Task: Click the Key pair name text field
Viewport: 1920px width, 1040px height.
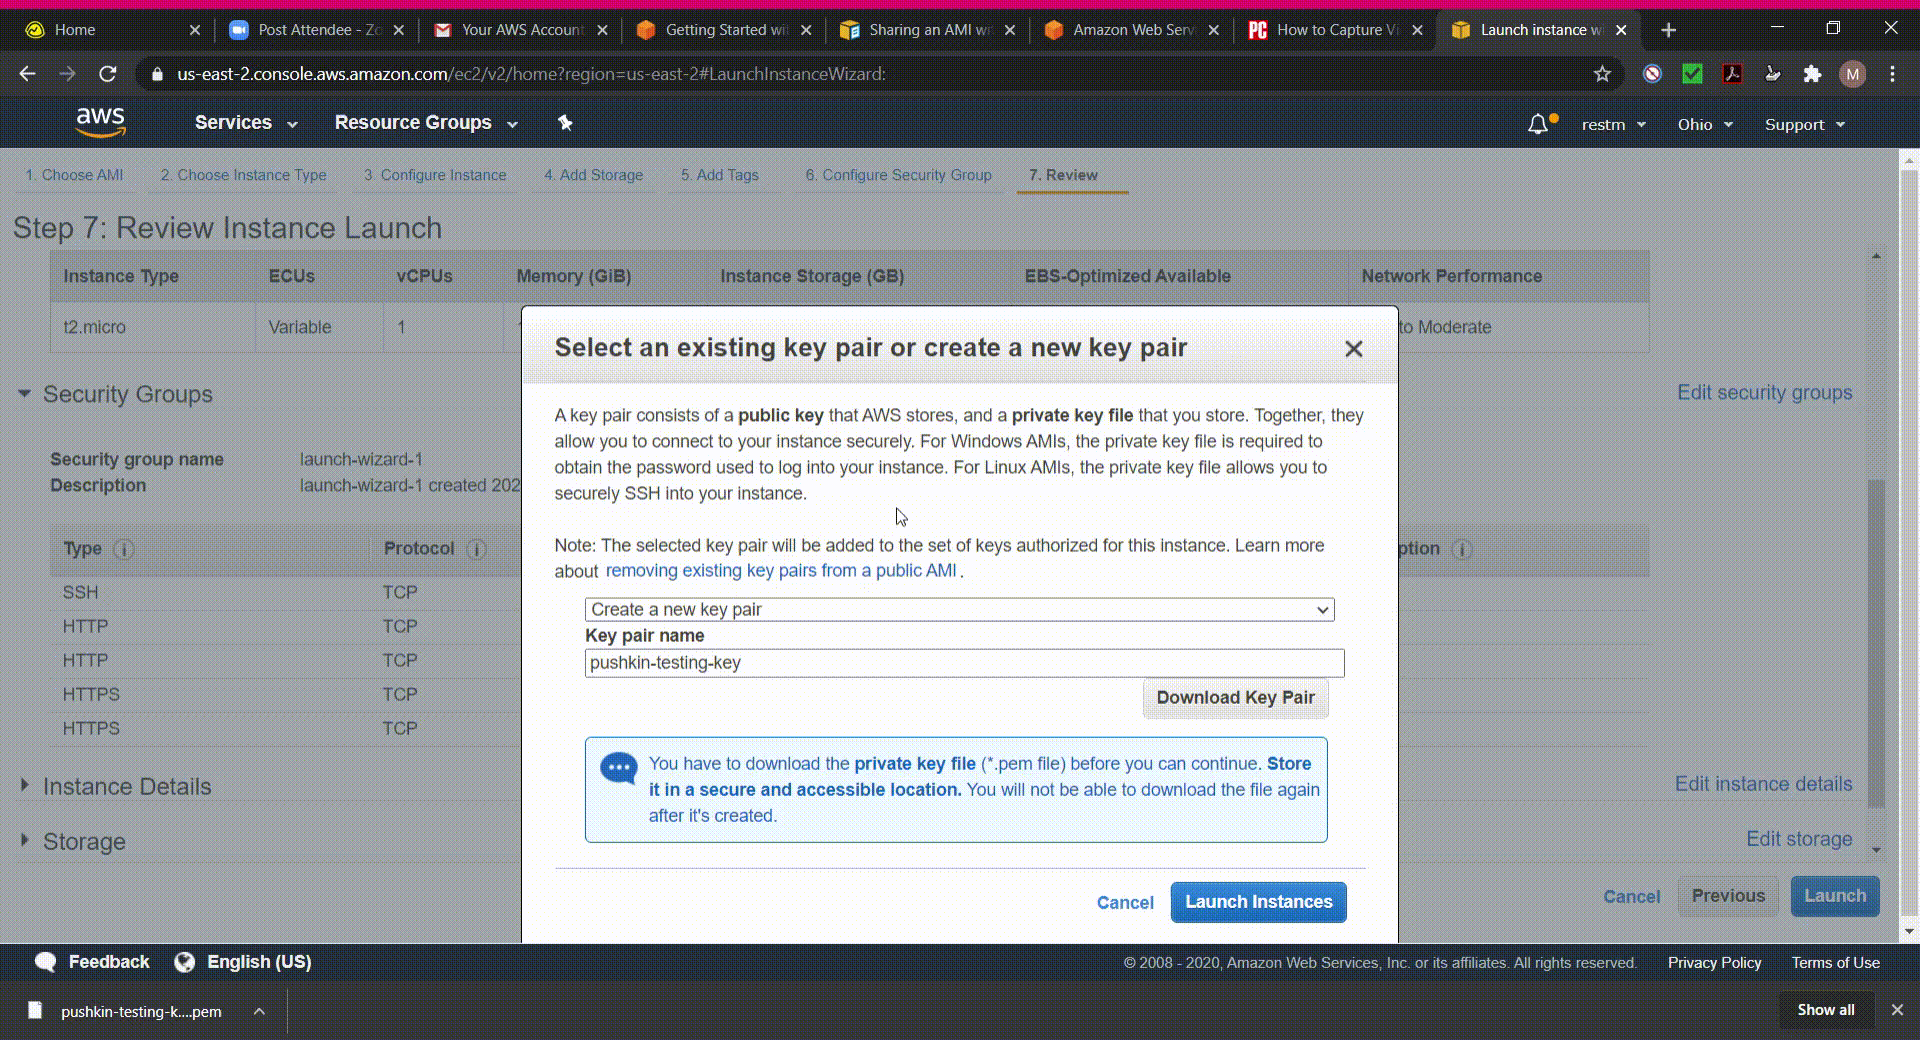Action: (x=964, y=663)
